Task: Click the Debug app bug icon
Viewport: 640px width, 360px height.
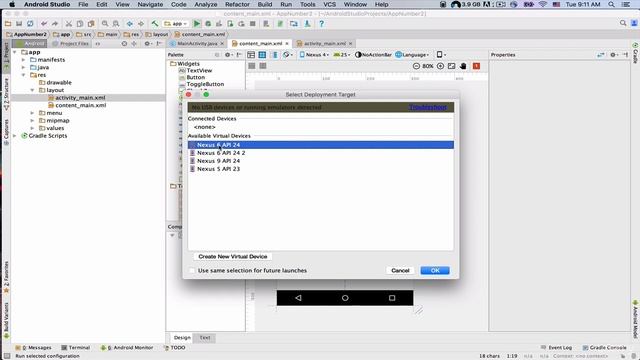Action: click(x=208, y=24)
